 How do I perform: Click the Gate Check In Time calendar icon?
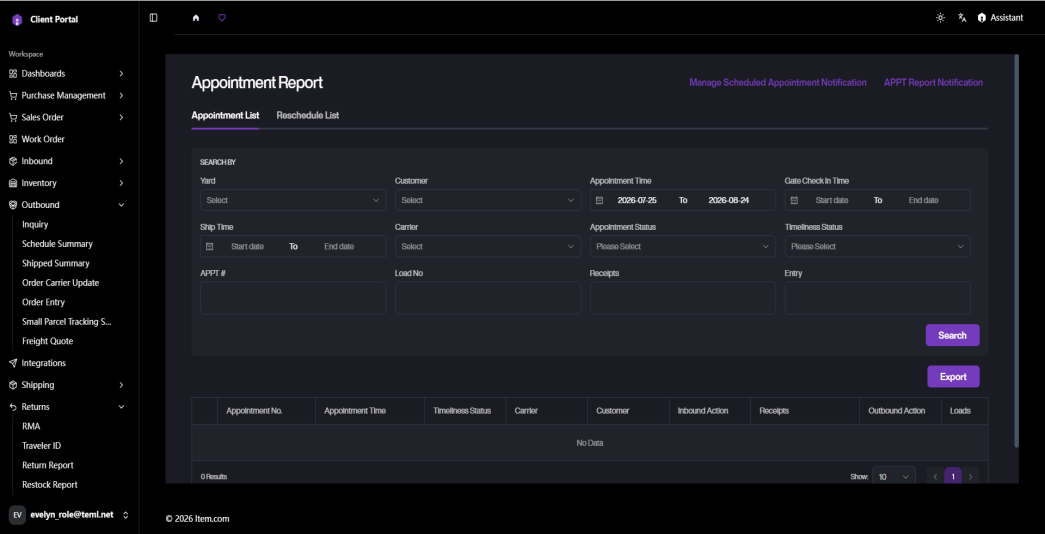[794, 200]
